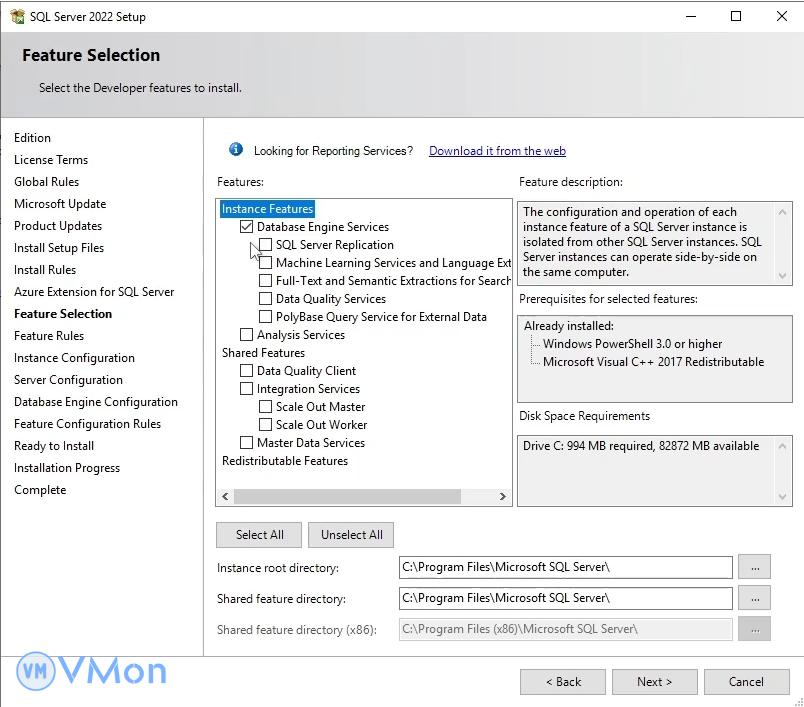The height and width of the screenshot is (707, 804).
Task: Select the Shared Features tree node
Action: coord(263,353)
